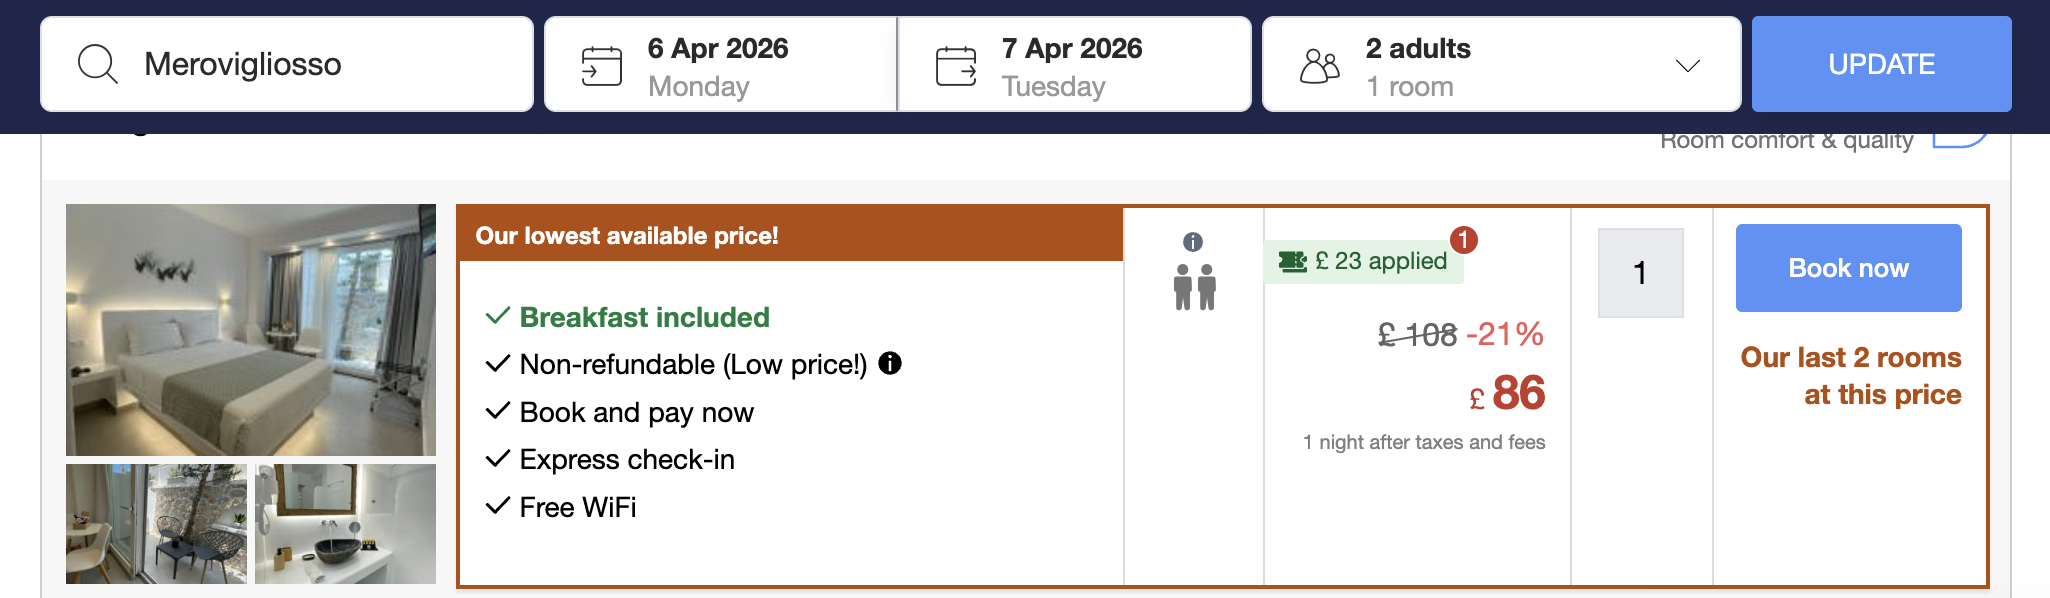Click the Book now button

[1848, 268]
